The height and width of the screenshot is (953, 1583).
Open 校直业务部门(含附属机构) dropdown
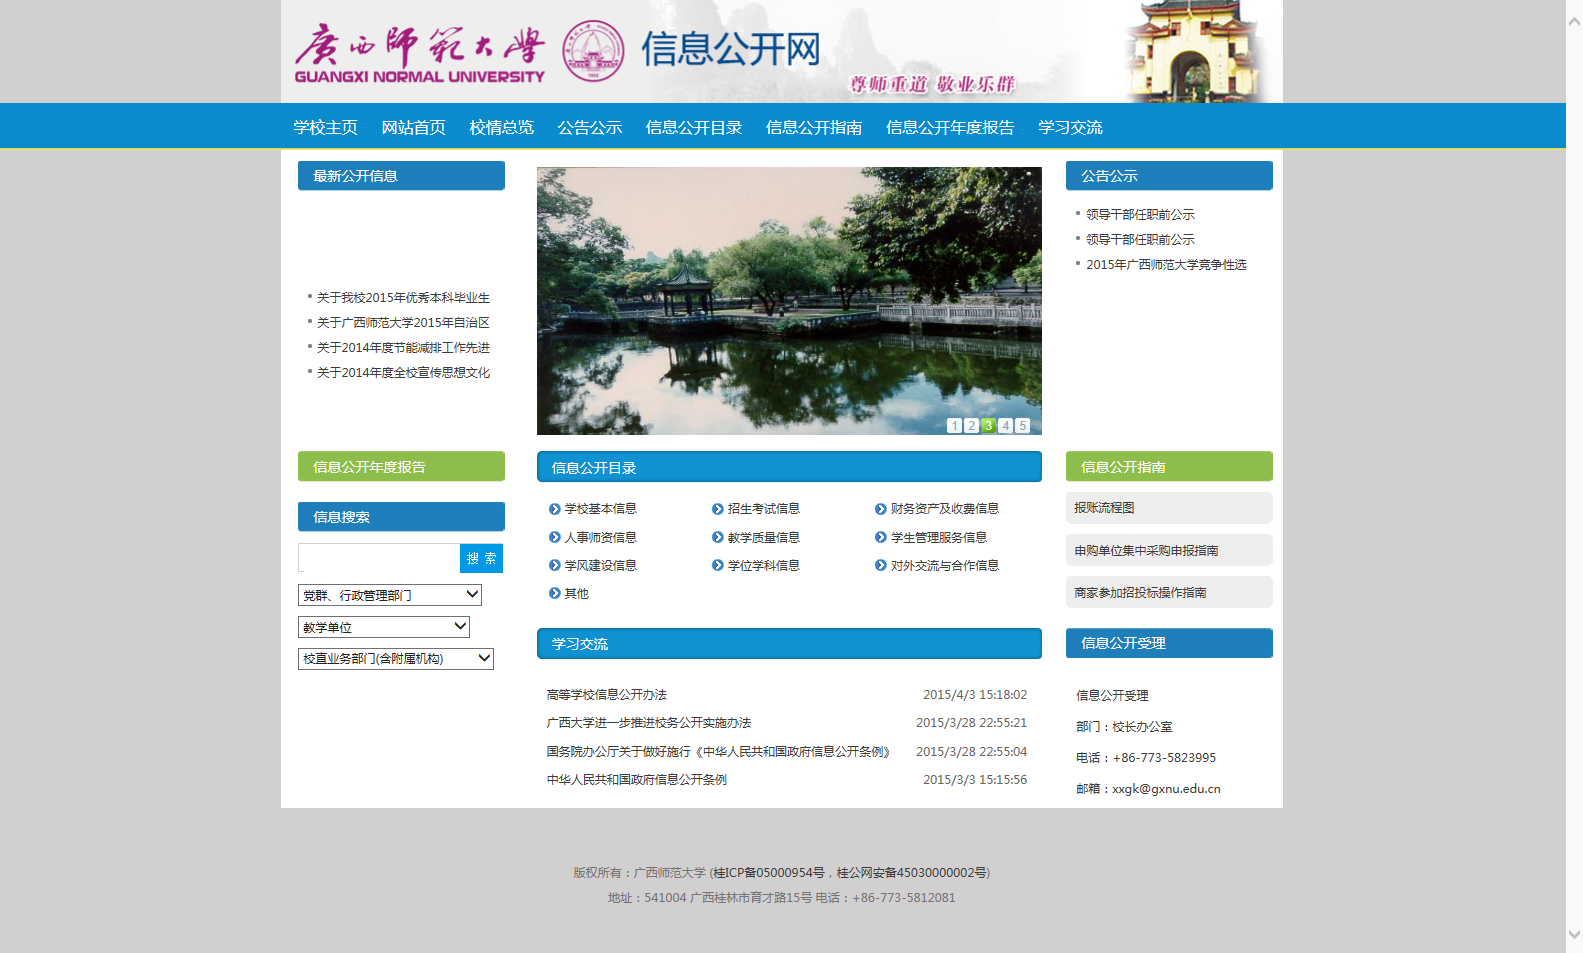(x=396, y=658)
